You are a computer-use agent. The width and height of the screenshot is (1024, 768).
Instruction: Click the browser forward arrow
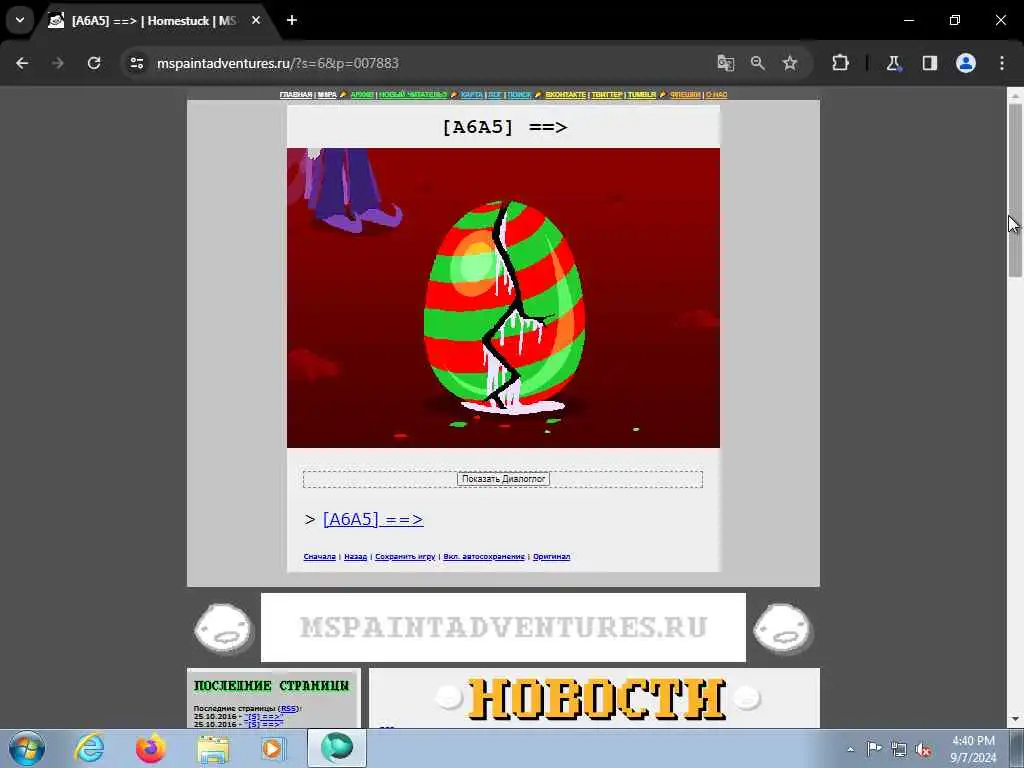click(x=58, y=63)
